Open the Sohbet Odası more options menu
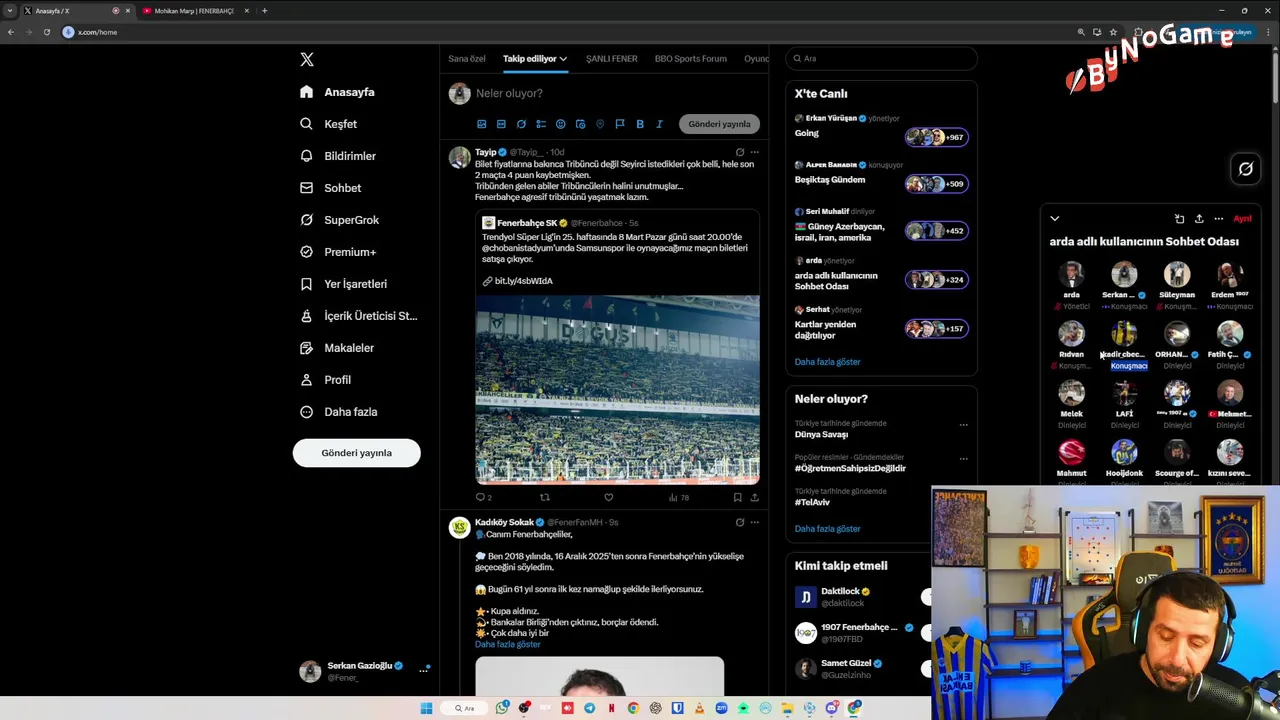 1218,218
